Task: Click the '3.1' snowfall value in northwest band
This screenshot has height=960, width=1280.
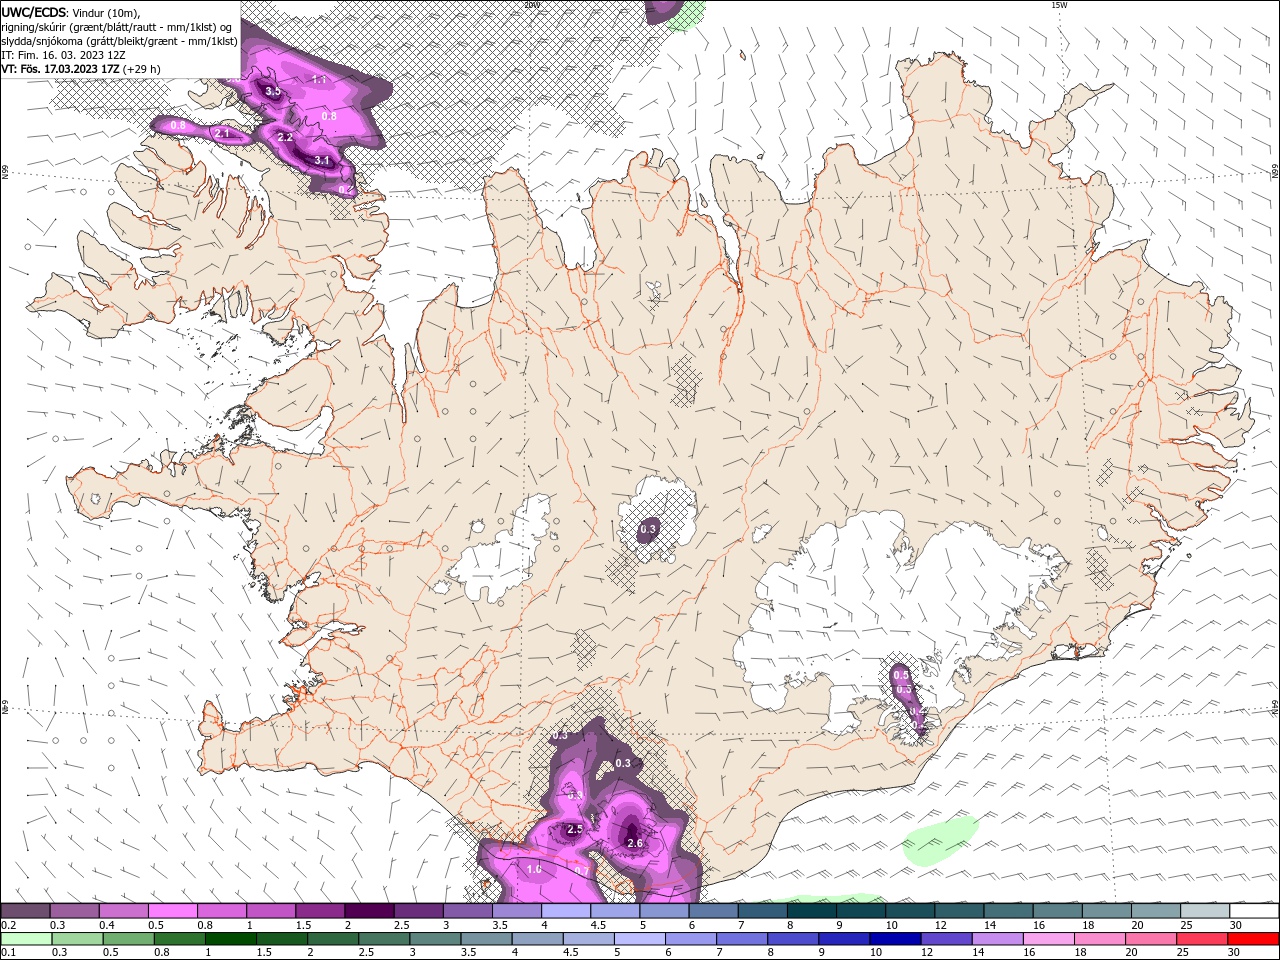Action: tap(322, 160)
